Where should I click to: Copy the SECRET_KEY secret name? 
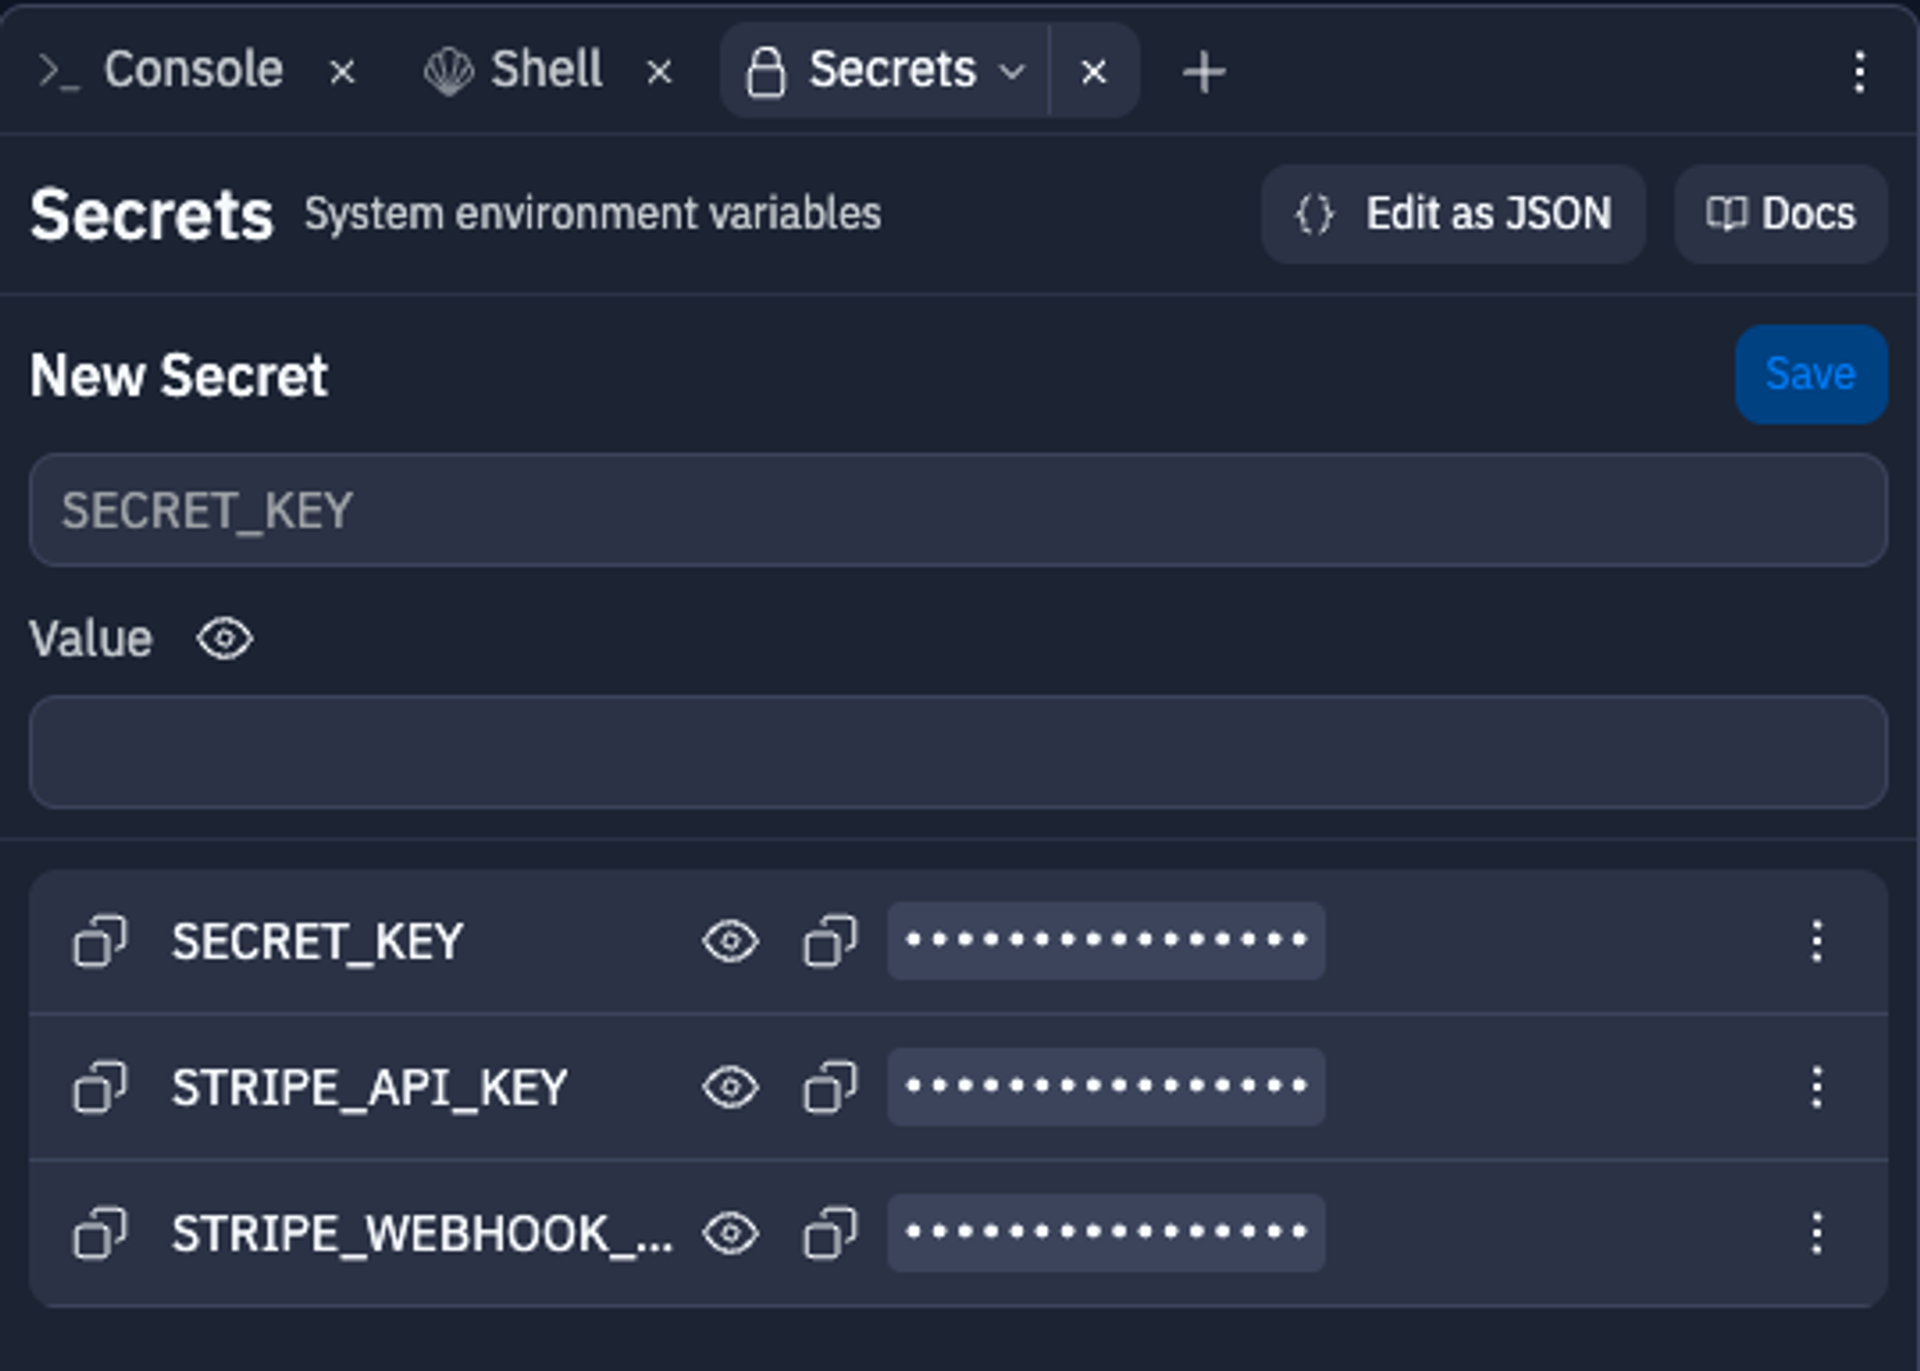99,940
